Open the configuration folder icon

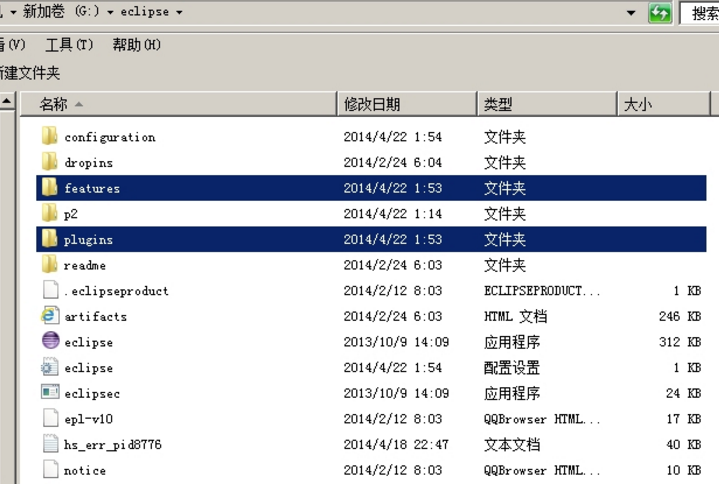pyautogui.click(x=50, y=136)
